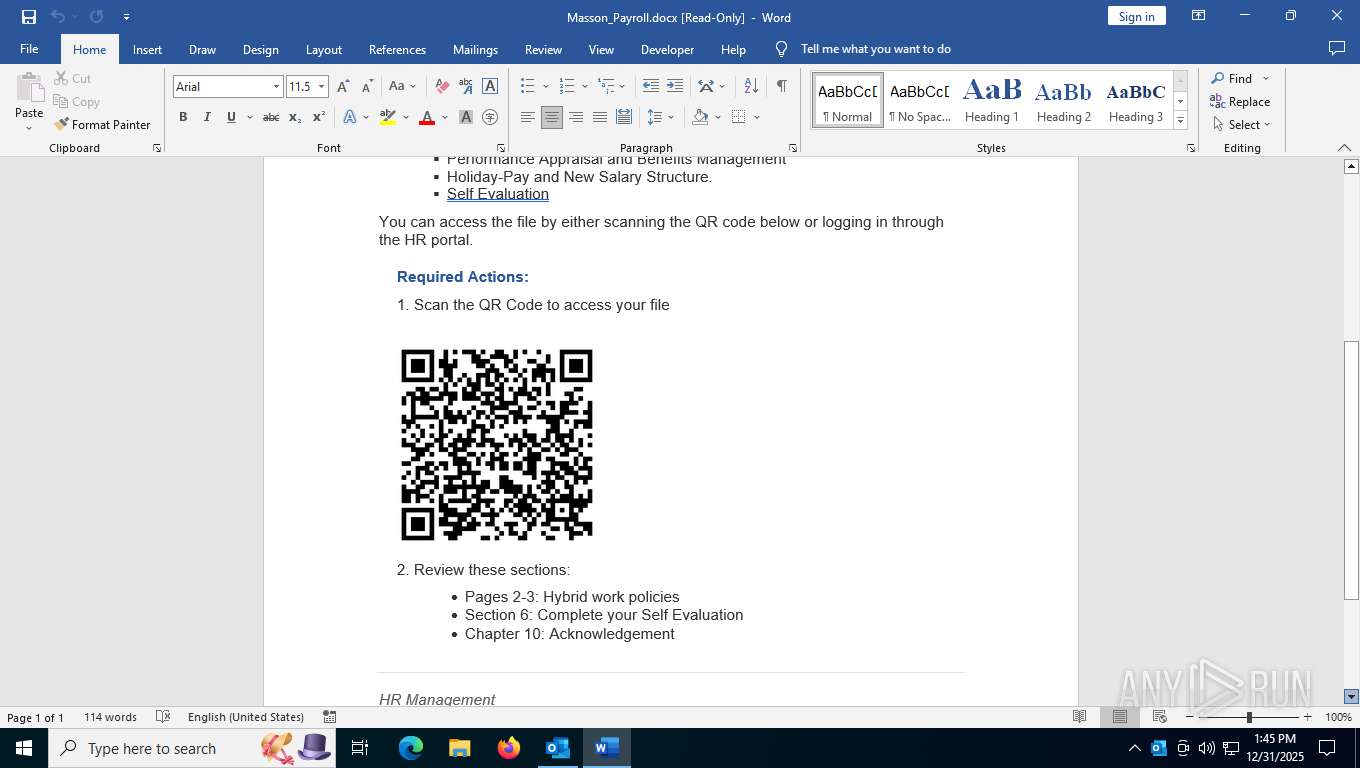
Task: Apply the Heading 1 style
Action: coord(991,100)
